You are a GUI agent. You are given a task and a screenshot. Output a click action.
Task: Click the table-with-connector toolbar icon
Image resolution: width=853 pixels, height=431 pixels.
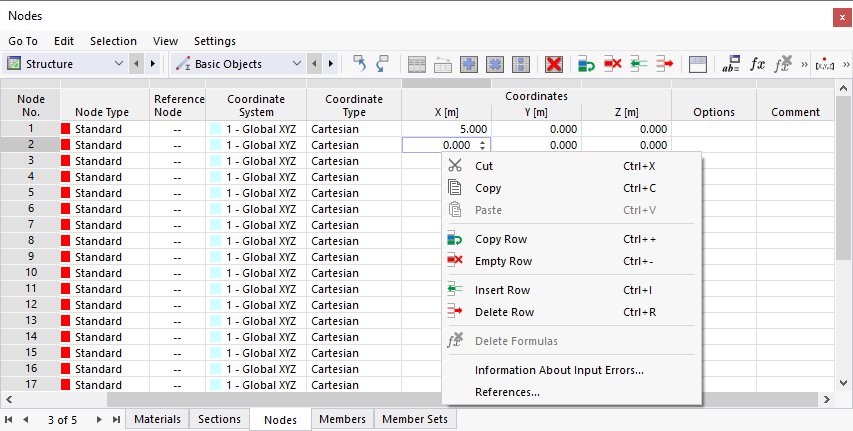[x=443, y=64]
